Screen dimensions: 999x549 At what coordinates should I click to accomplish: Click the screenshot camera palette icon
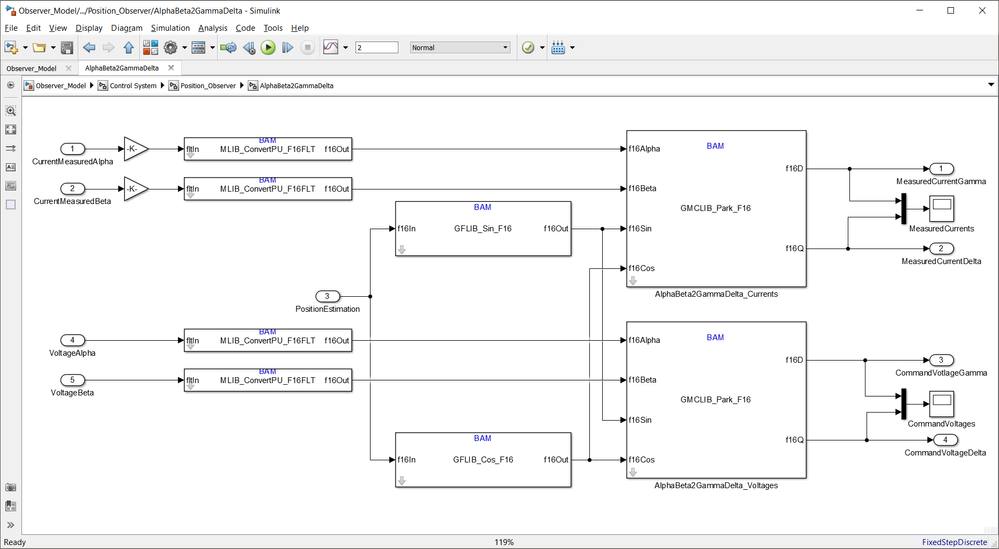click(x=11, y=488)
